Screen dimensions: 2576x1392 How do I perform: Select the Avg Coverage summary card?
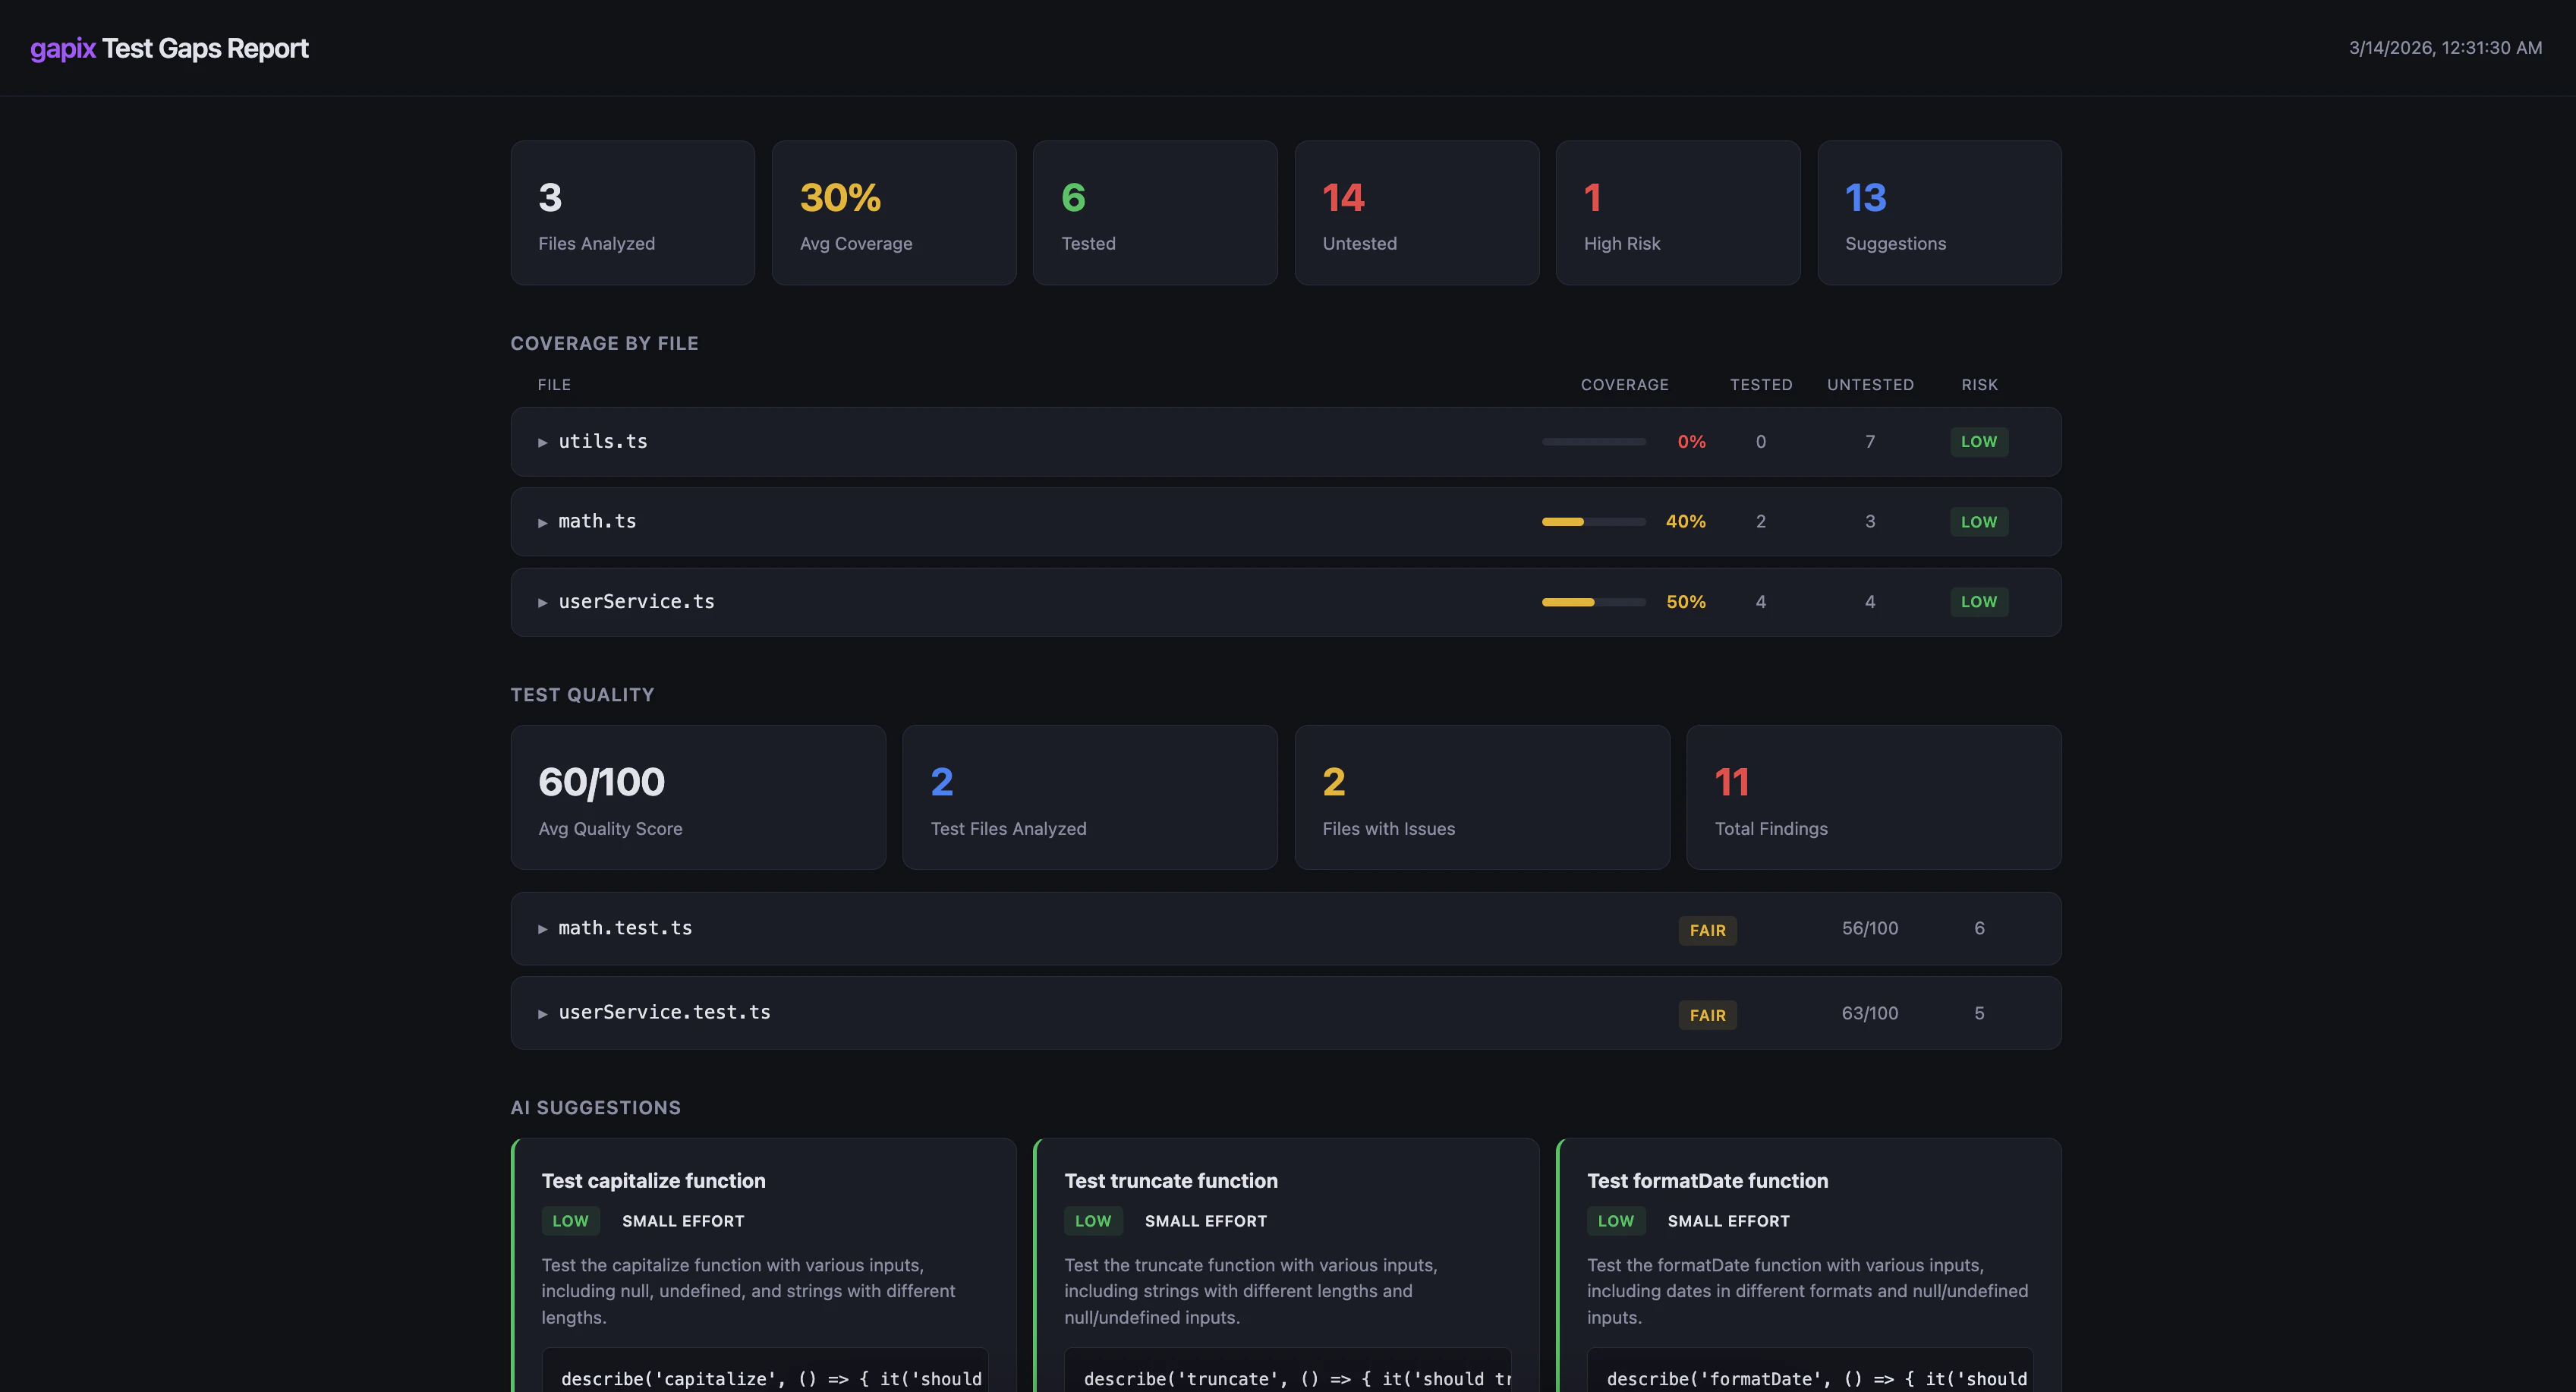(x=893, y=213)
